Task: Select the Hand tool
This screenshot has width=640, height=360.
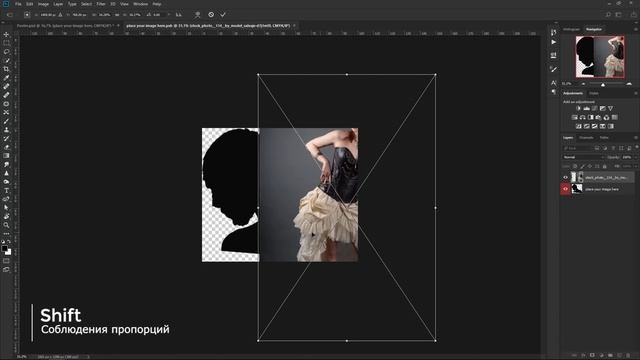Action: [x=6, y=216]
